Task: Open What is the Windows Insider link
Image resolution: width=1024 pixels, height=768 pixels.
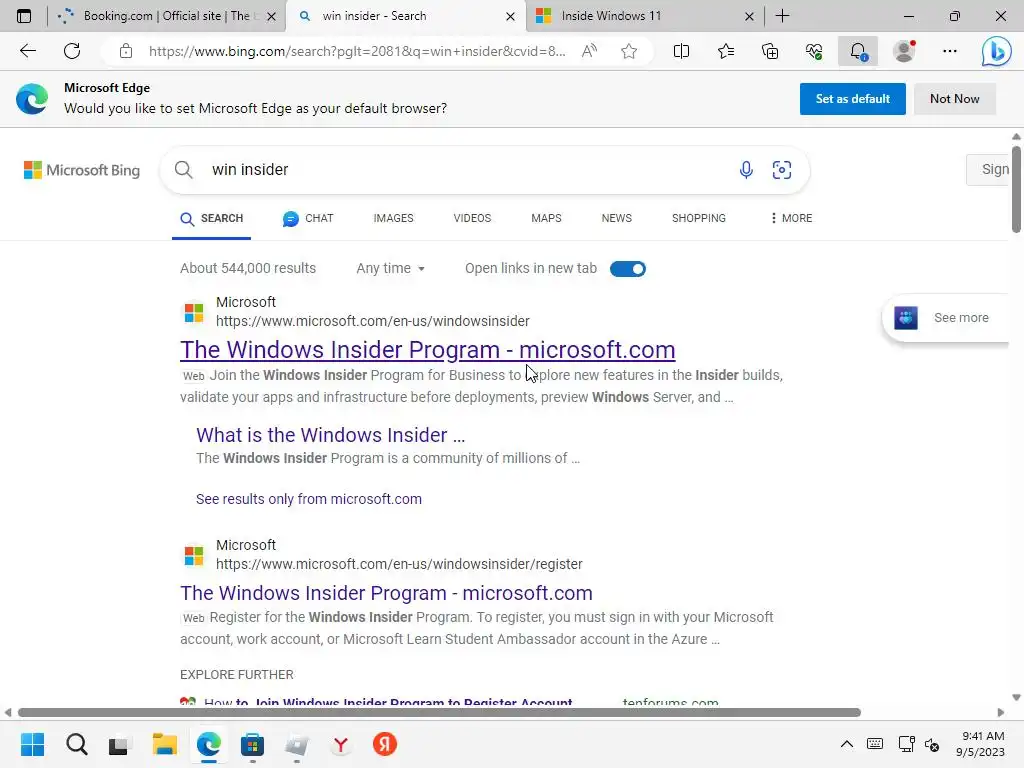Action: (x=330, y=435)
